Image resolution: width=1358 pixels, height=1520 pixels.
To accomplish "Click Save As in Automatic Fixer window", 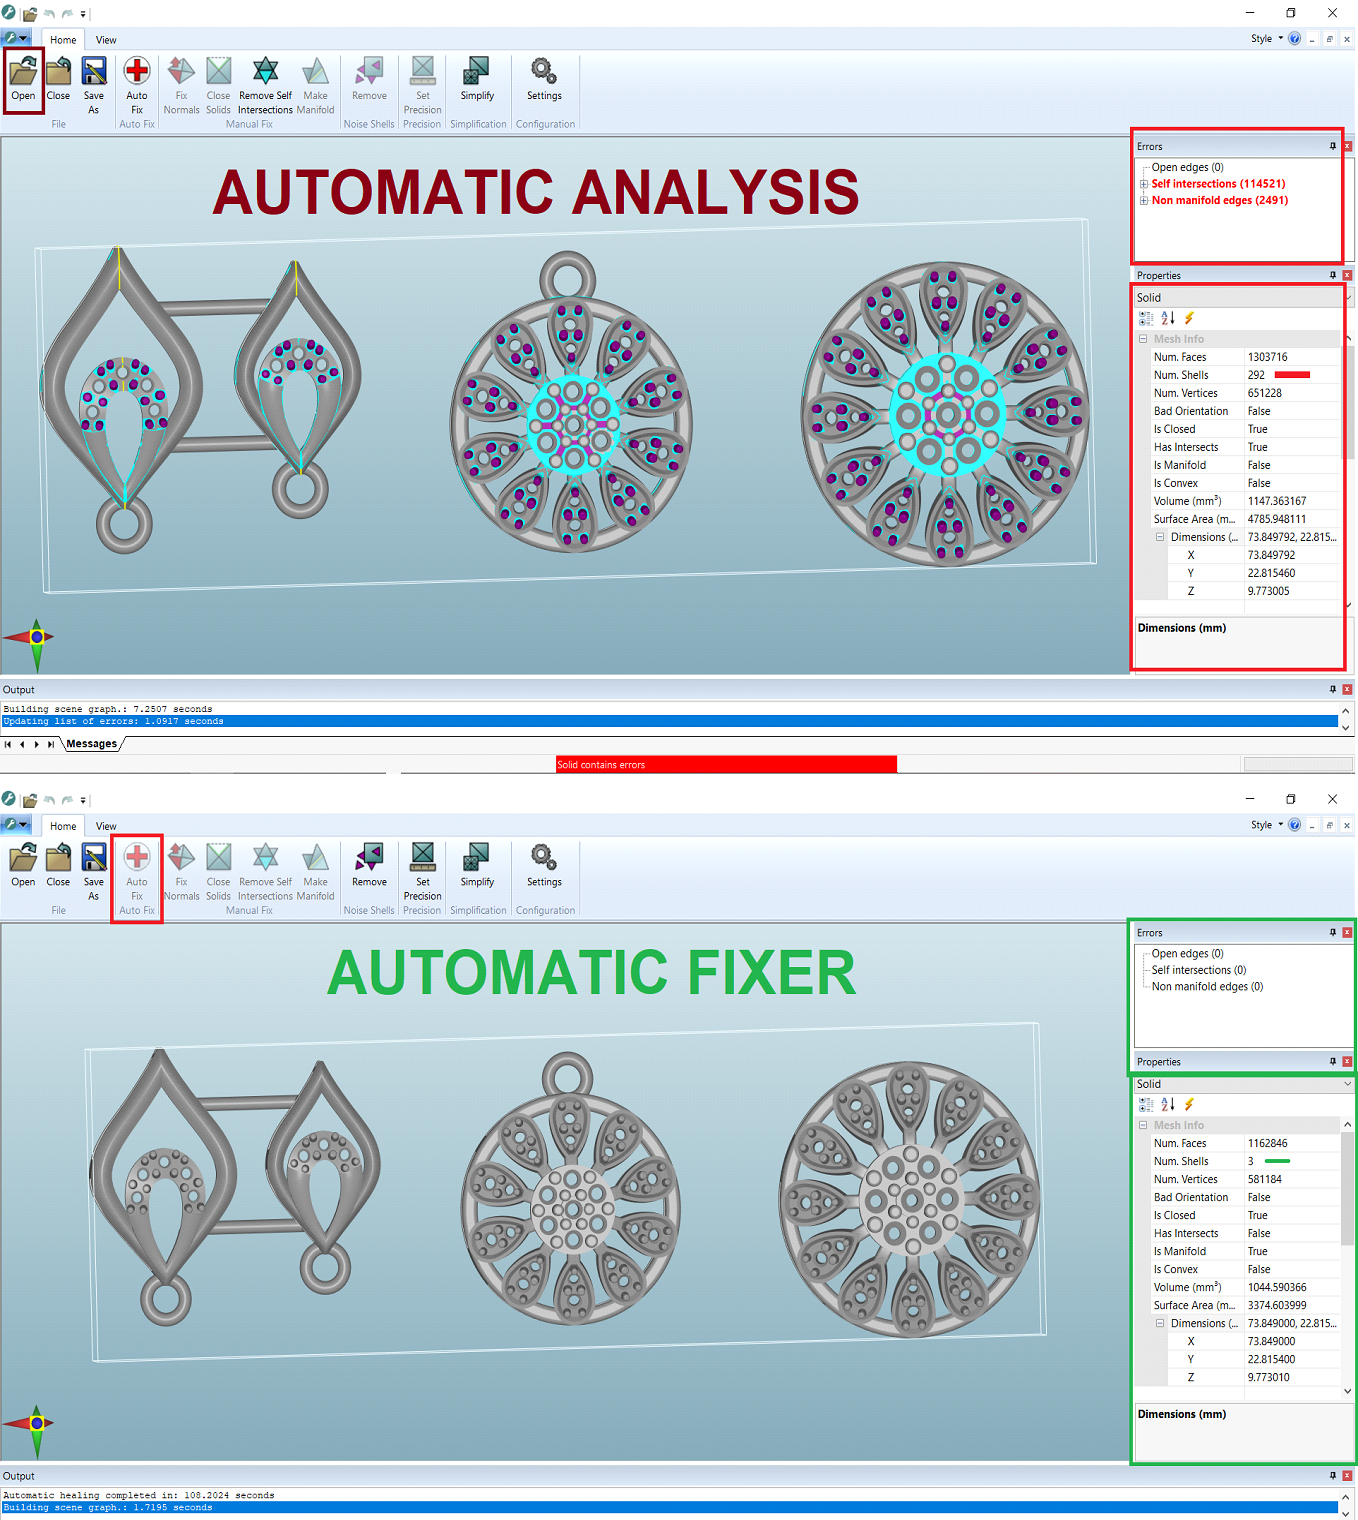I will 94,866.
